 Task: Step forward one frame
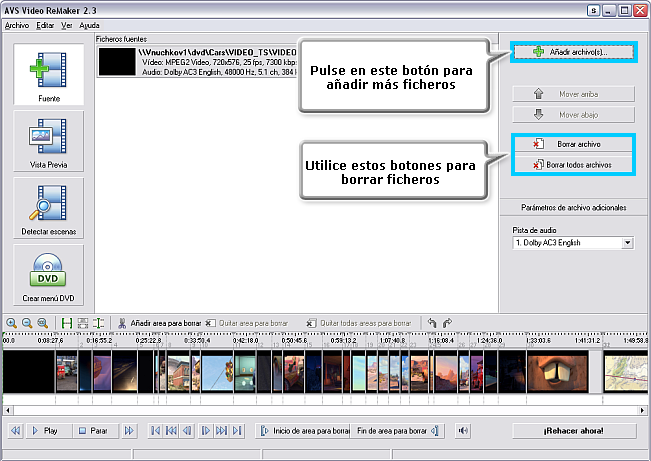(206, 431)
